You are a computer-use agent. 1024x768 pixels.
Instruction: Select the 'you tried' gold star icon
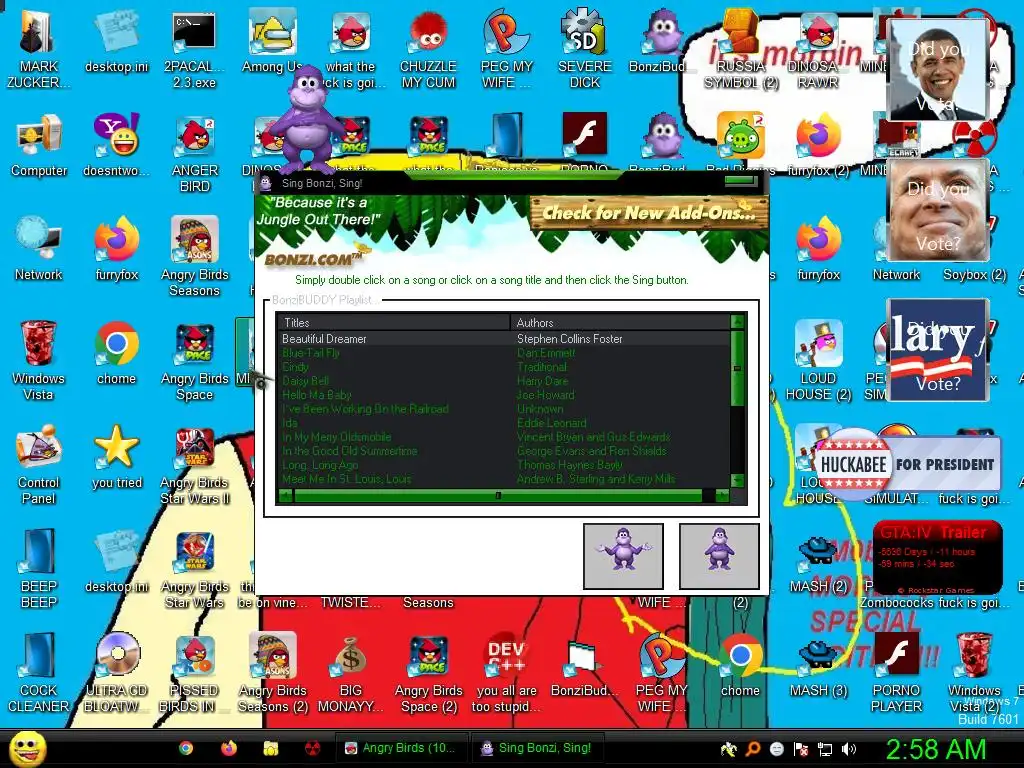(x=116, y=457)
